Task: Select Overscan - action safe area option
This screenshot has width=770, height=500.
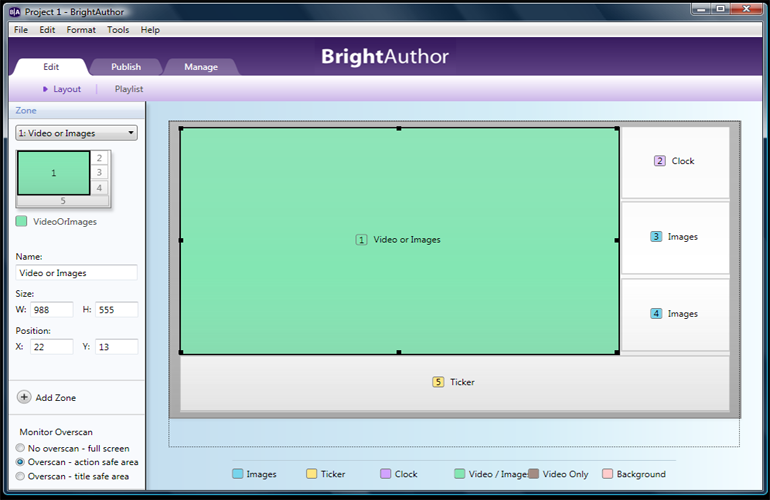Action: coord(22,463)
